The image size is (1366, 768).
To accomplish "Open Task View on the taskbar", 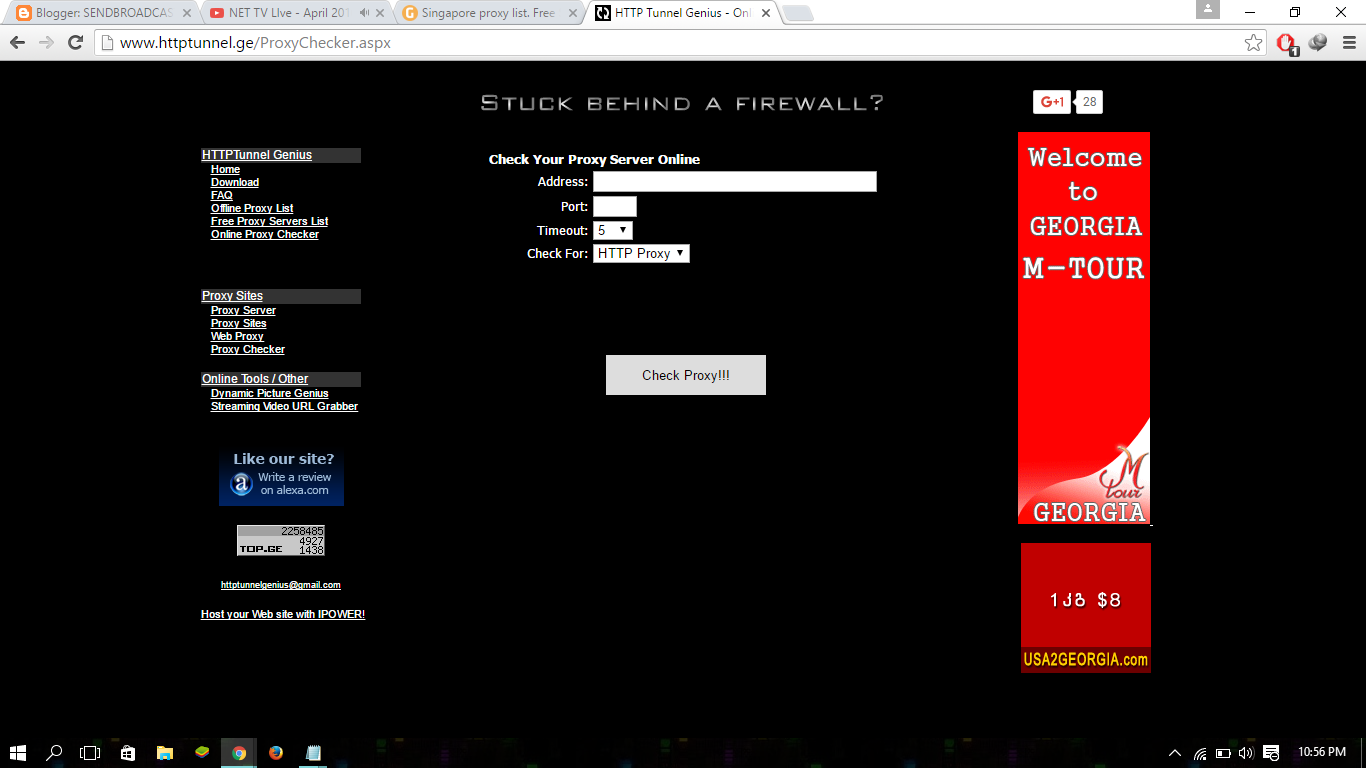I will point(90,752).
